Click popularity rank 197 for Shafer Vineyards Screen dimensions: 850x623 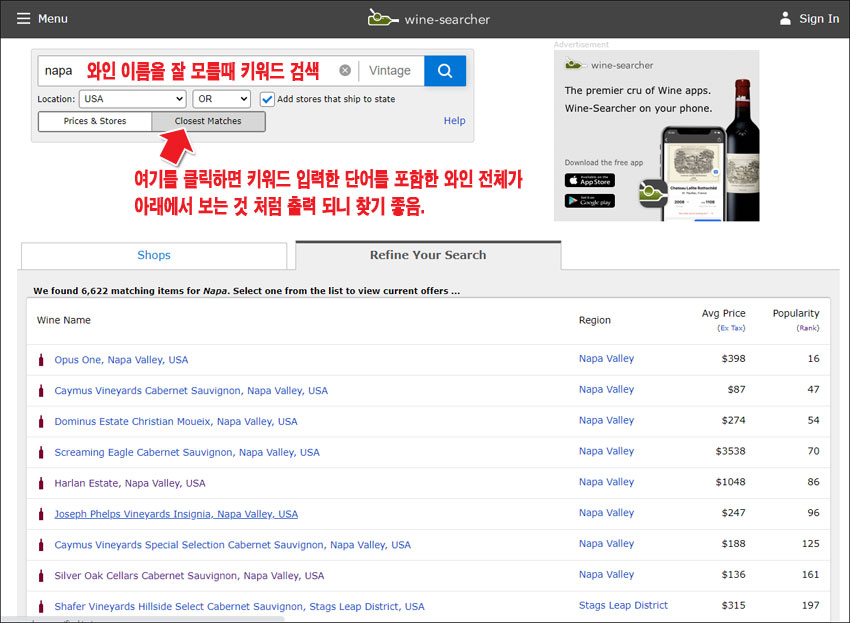click(811, 606)
